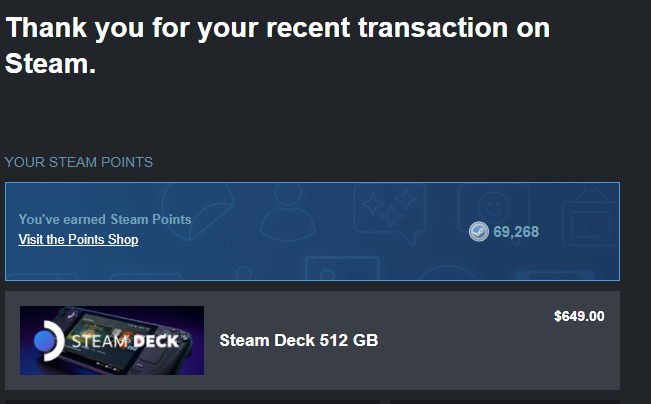The width and height of the screenshot is (651, 404).
Task: Select the Steam Deck 512 GB title
Action: pyautogui.click(x=298, y=341)
